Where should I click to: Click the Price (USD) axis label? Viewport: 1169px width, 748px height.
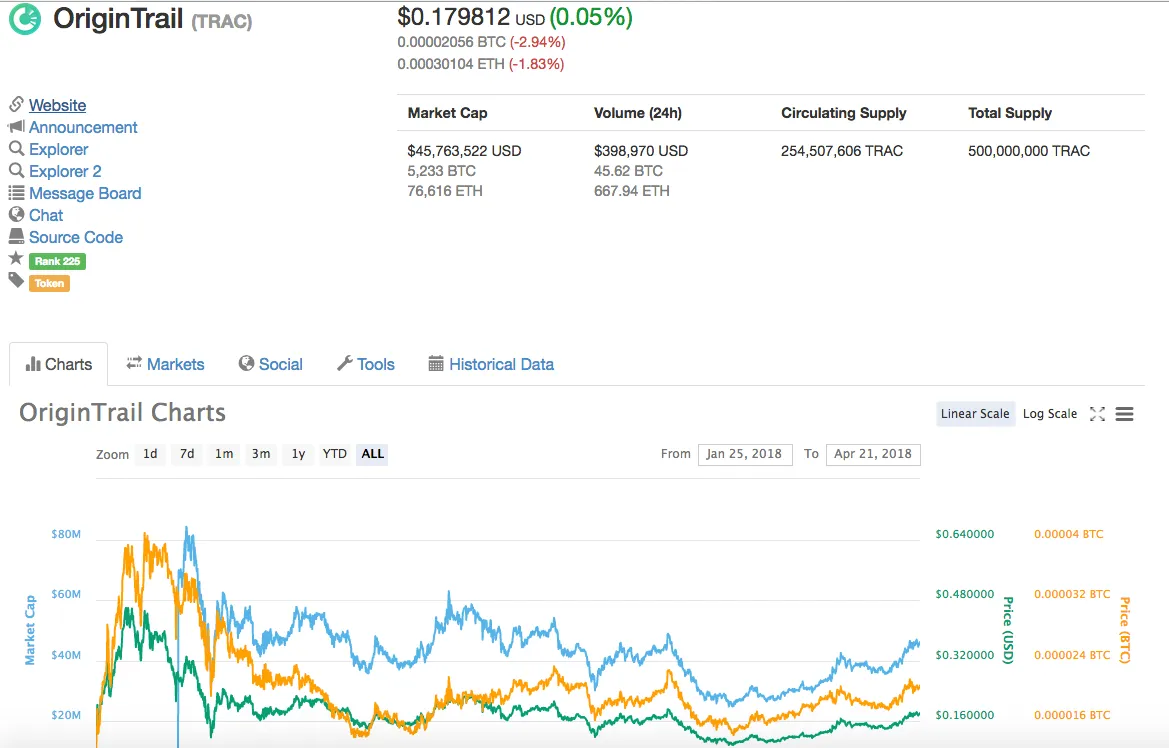pos(1008,630)
